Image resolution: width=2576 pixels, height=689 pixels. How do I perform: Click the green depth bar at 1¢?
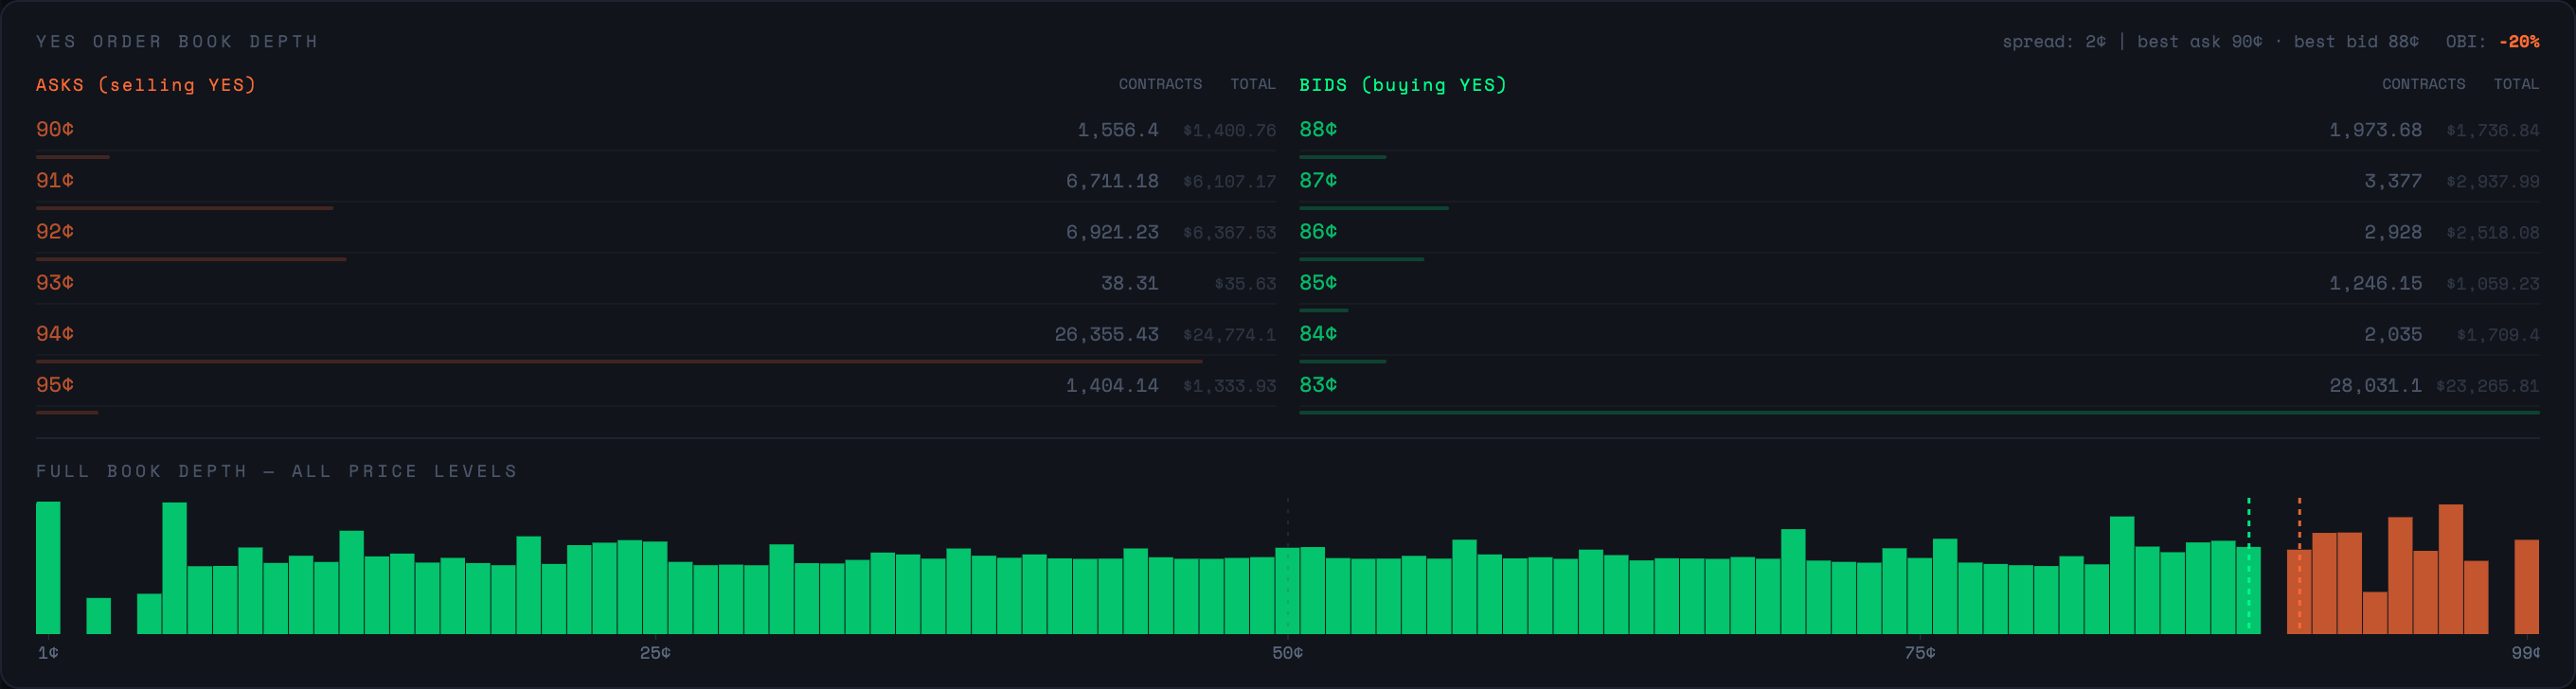tap(48, 568)
